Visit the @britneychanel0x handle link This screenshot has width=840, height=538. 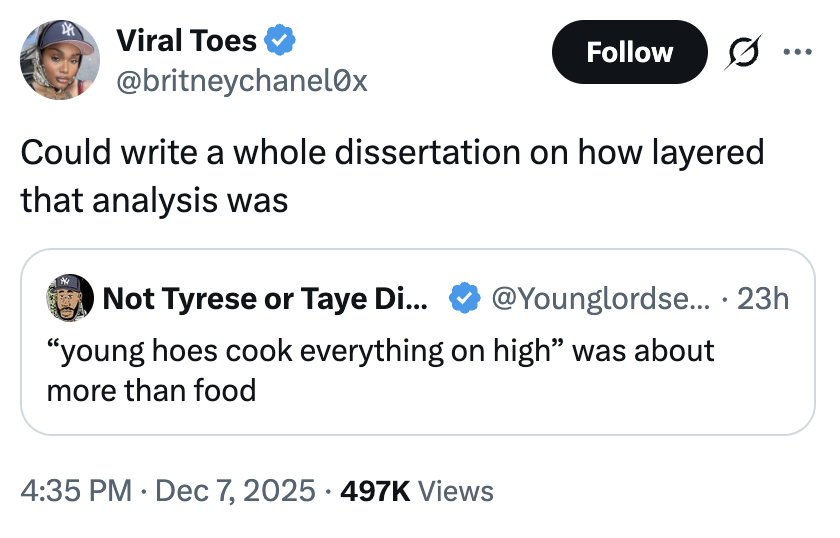(243, 80)
